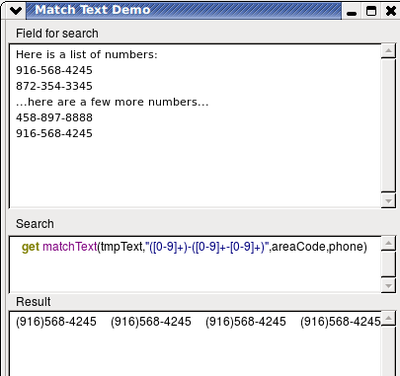Maximize the Match Text Demo window
The height and width of the screenshot is (376, 400).
click(371, 11)
